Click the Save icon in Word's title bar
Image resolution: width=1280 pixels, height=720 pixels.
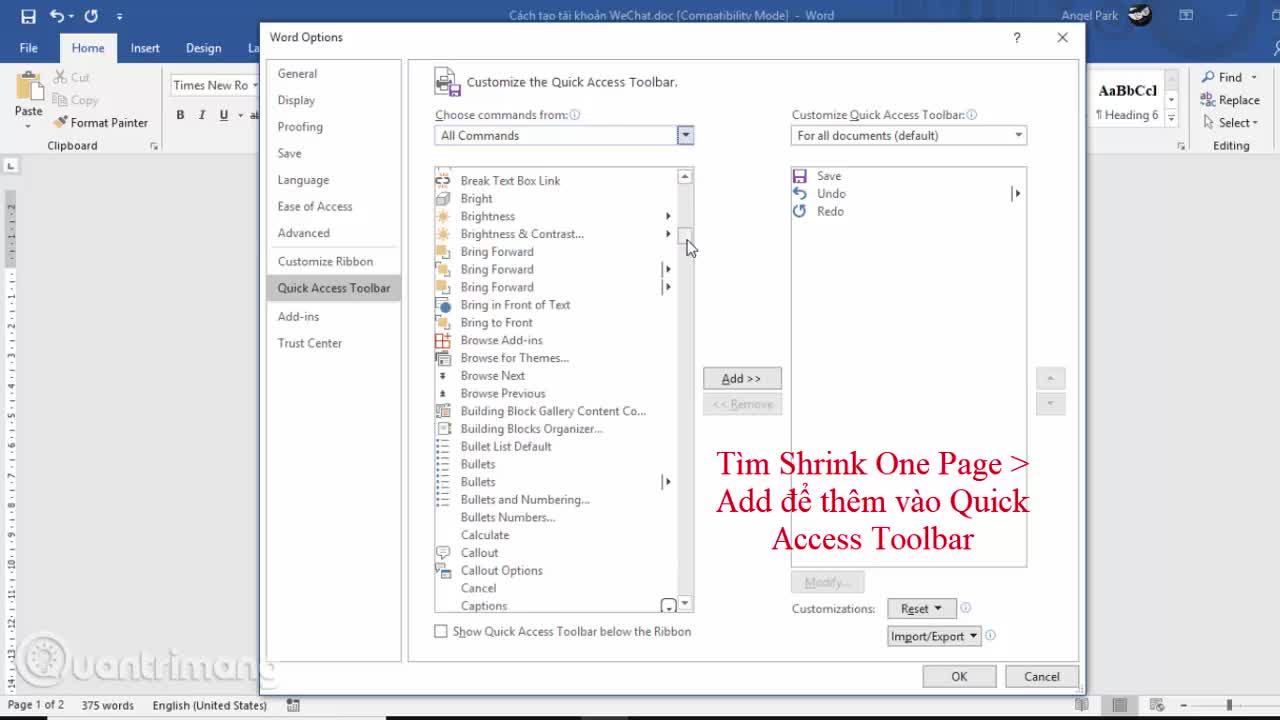(28, 16)
